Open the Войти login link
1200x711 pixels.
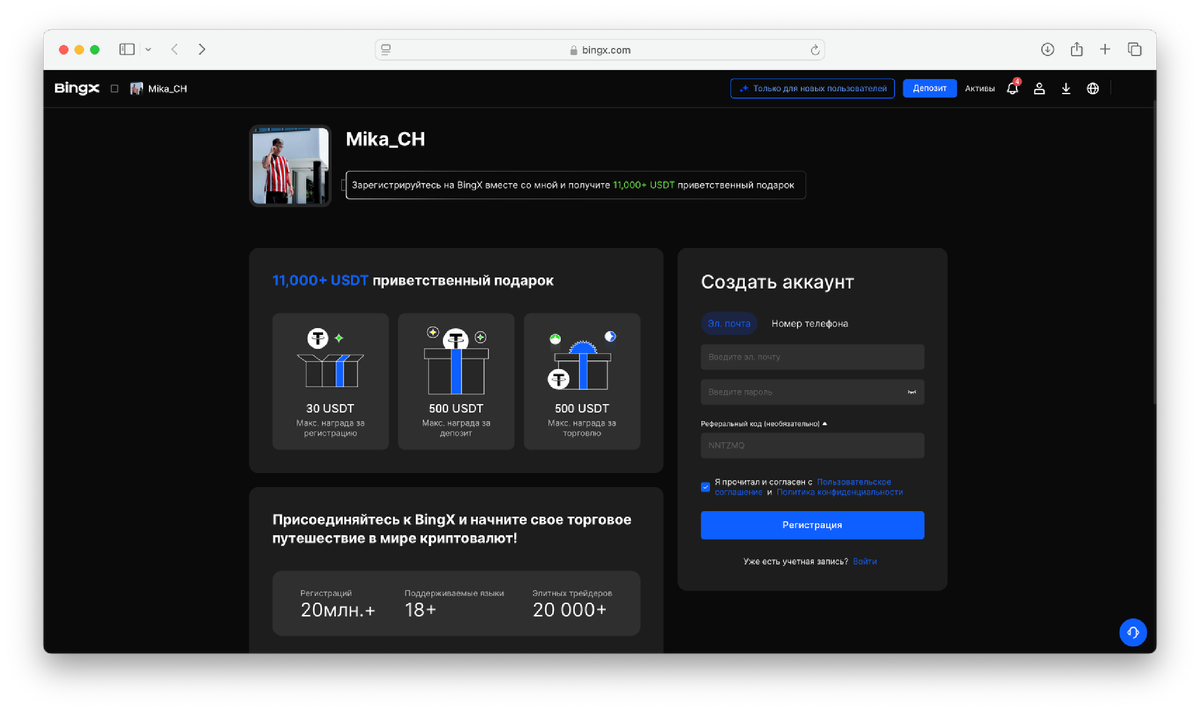tap(865, 561)
